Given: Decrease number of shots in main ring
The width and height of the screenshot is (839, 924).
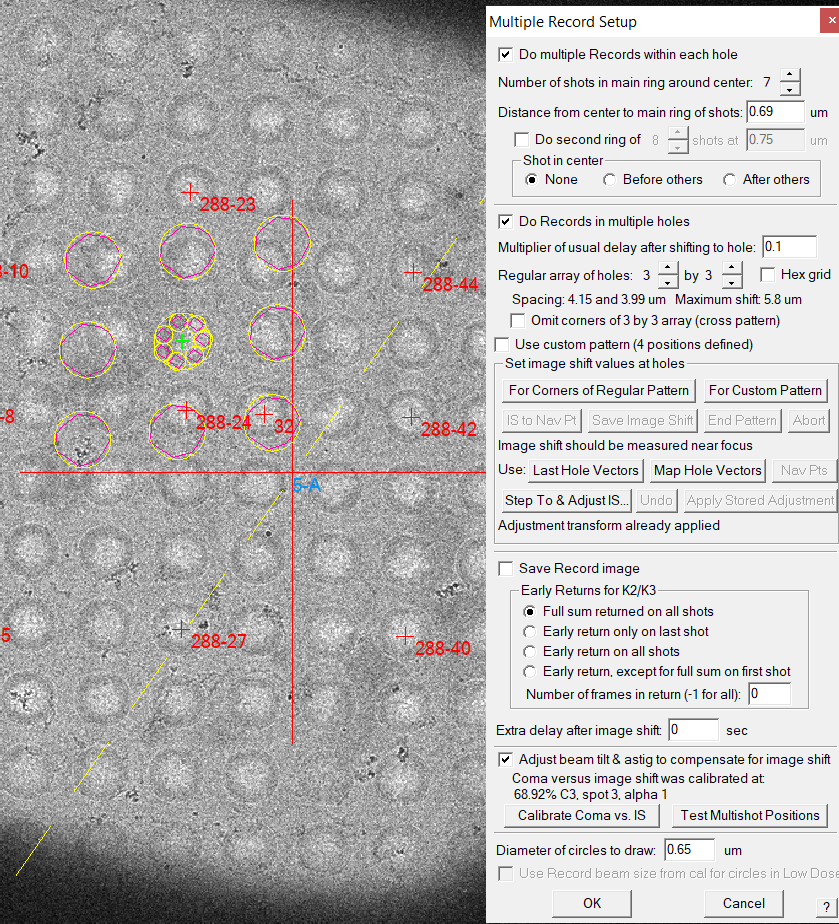Looking at the screenshot, I should [790, 89].
